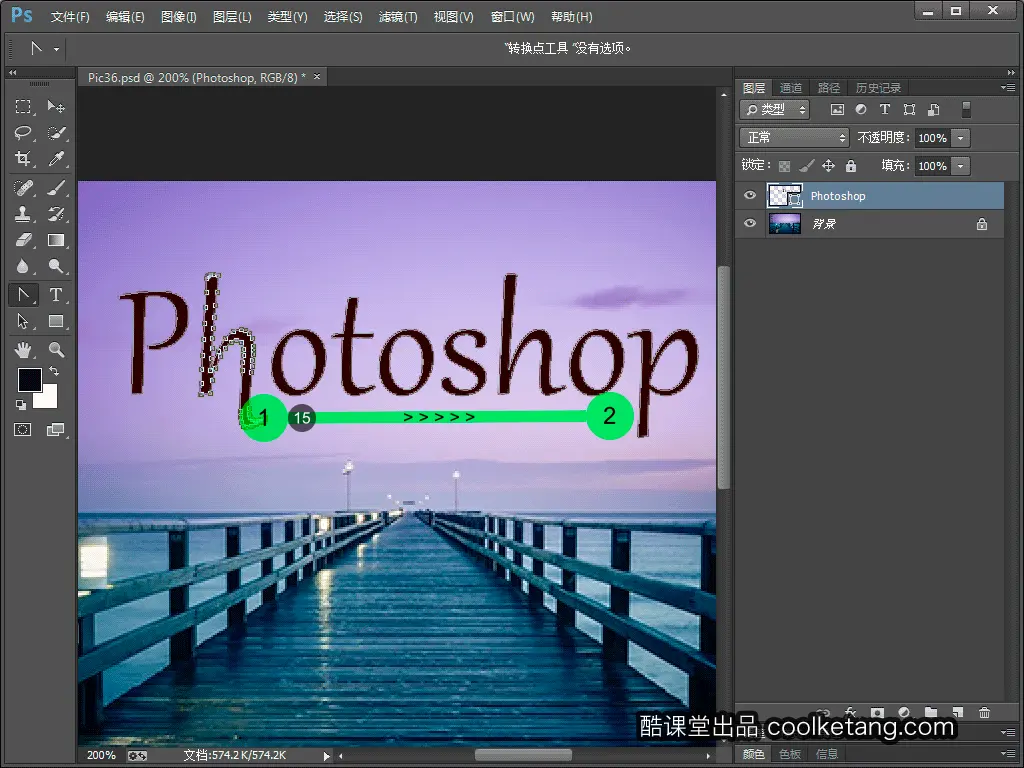This screenshot has height=768, width=1024.
Task: Open the 图层(L) menu
Action: 232,17
